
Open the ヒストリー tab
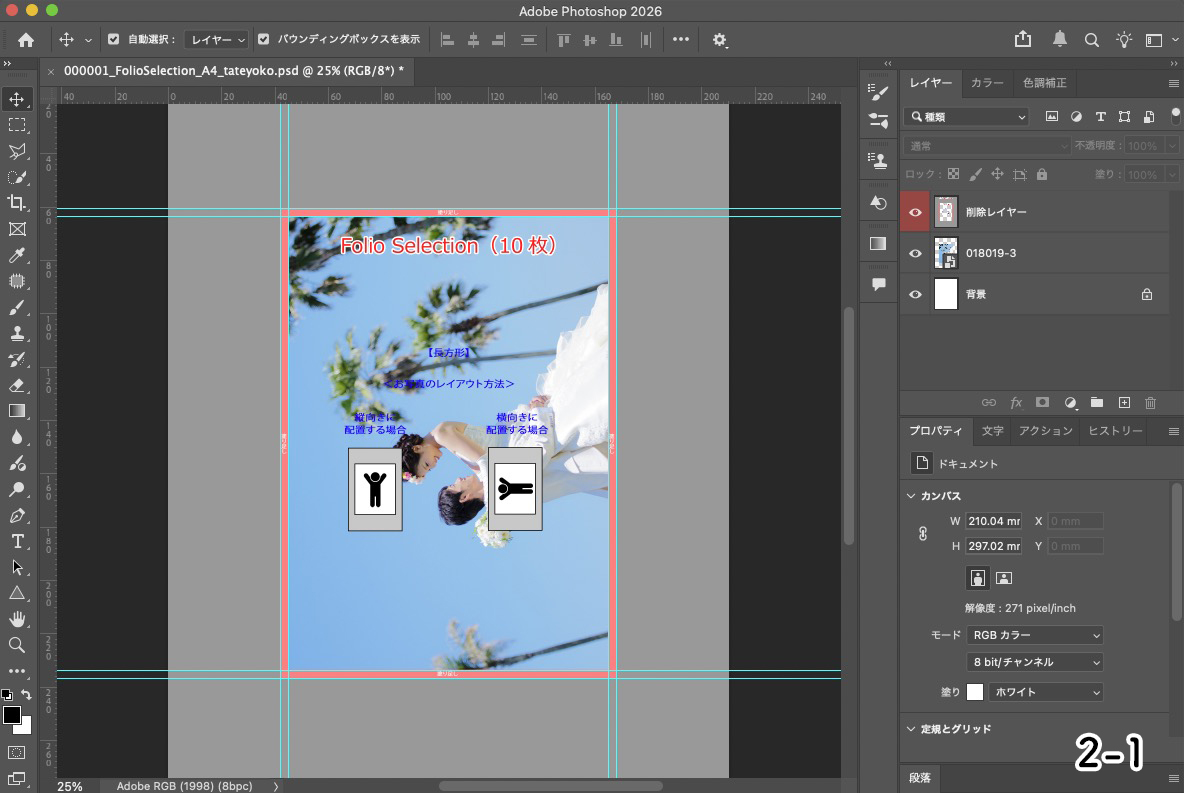click(x=1115, y=431)
